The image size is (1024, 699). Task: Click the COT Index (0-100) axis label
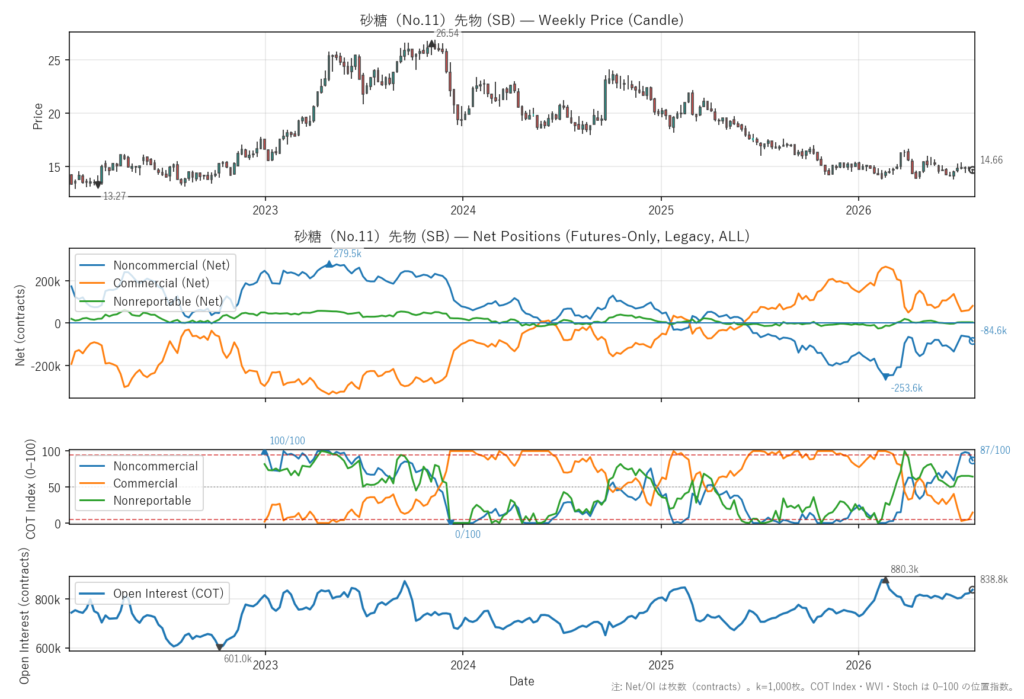(x=30, y=489)
